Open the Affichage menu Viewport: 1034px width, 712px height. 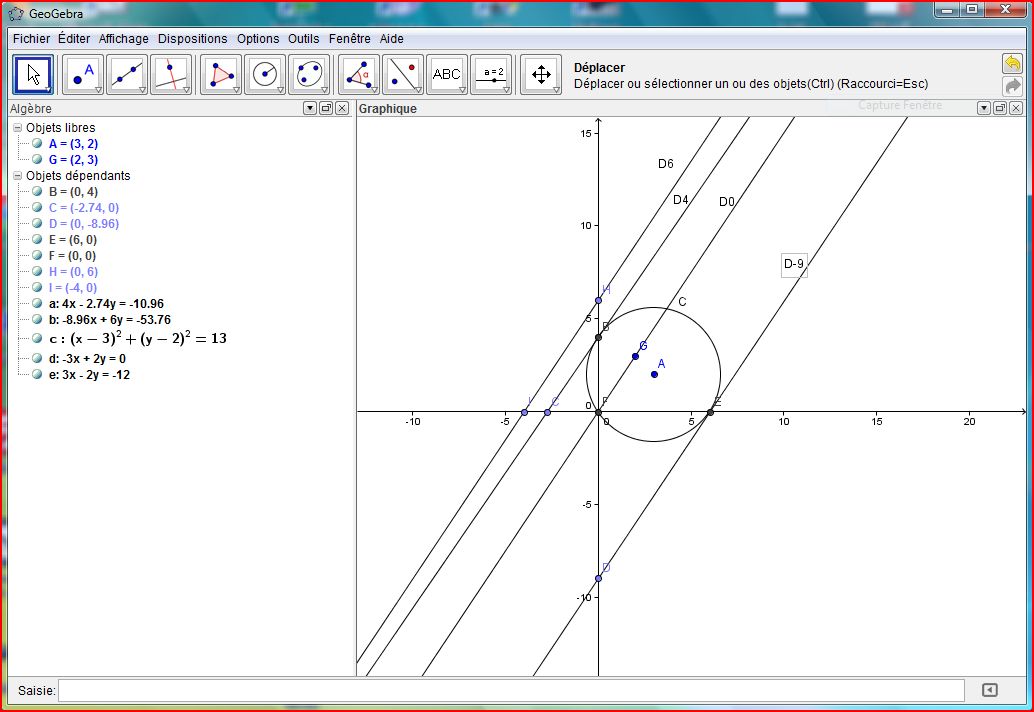coord(123,39)
